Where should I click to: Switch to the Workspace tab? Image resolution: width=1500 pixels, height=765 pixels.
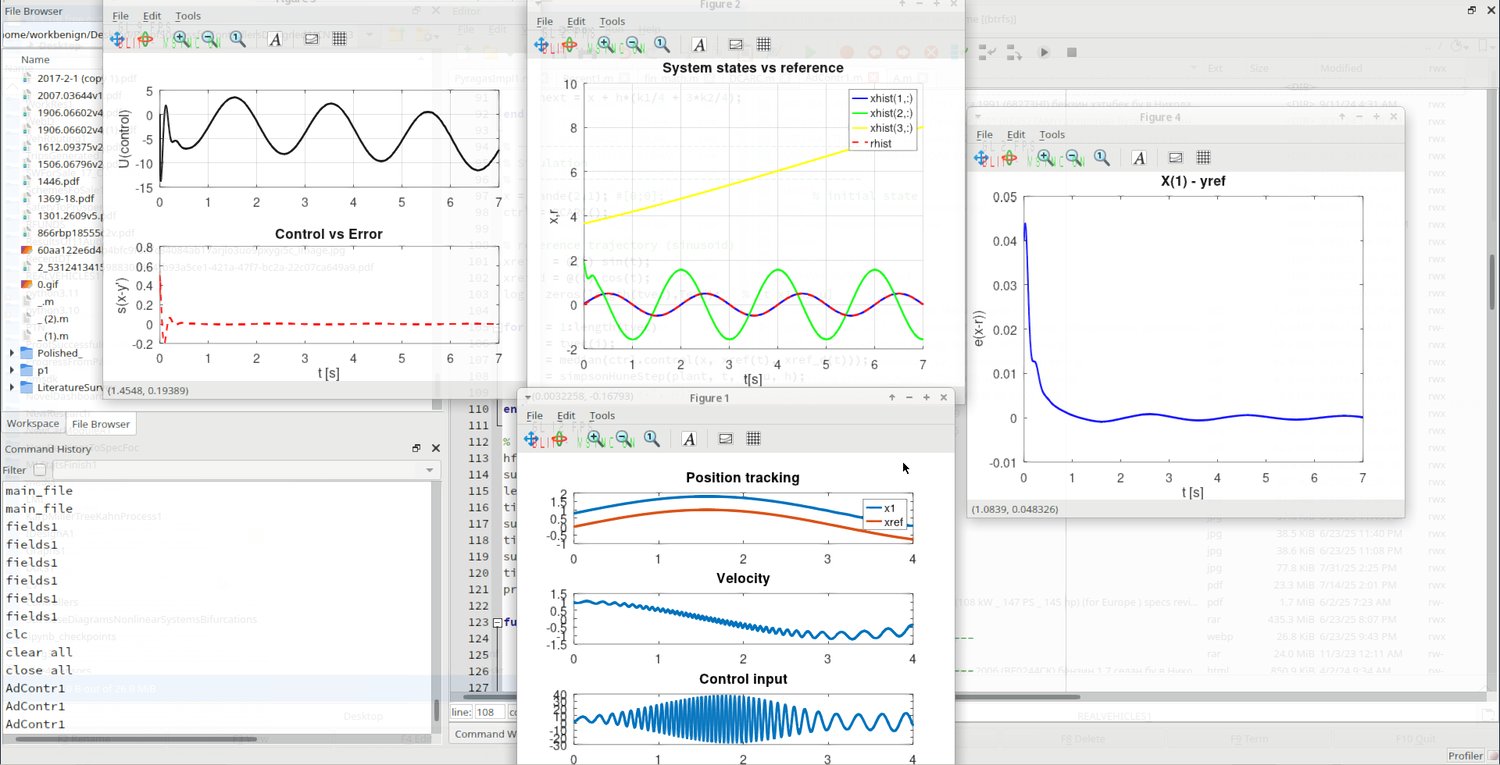coord(33,424)
